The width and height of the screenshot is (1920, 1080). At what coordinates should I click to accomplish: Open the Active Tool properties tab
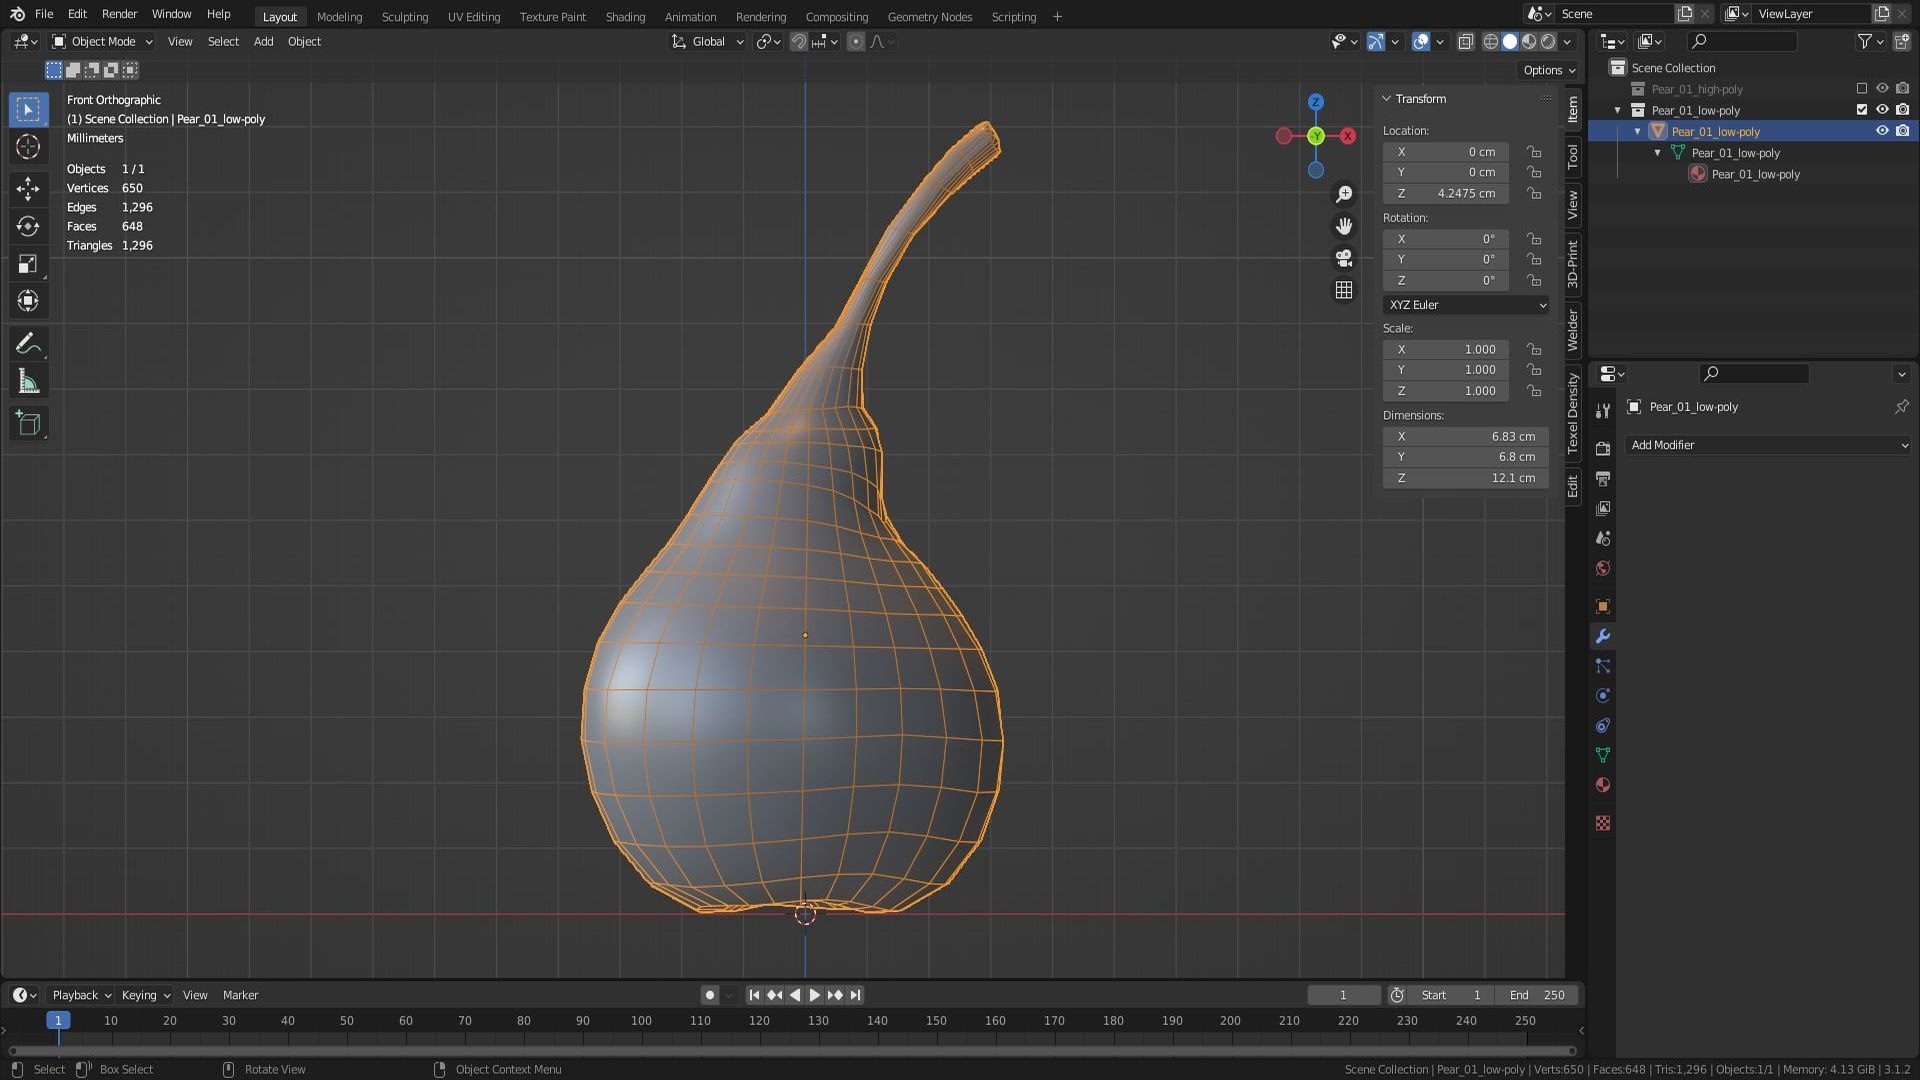(x=1603, y=411)
